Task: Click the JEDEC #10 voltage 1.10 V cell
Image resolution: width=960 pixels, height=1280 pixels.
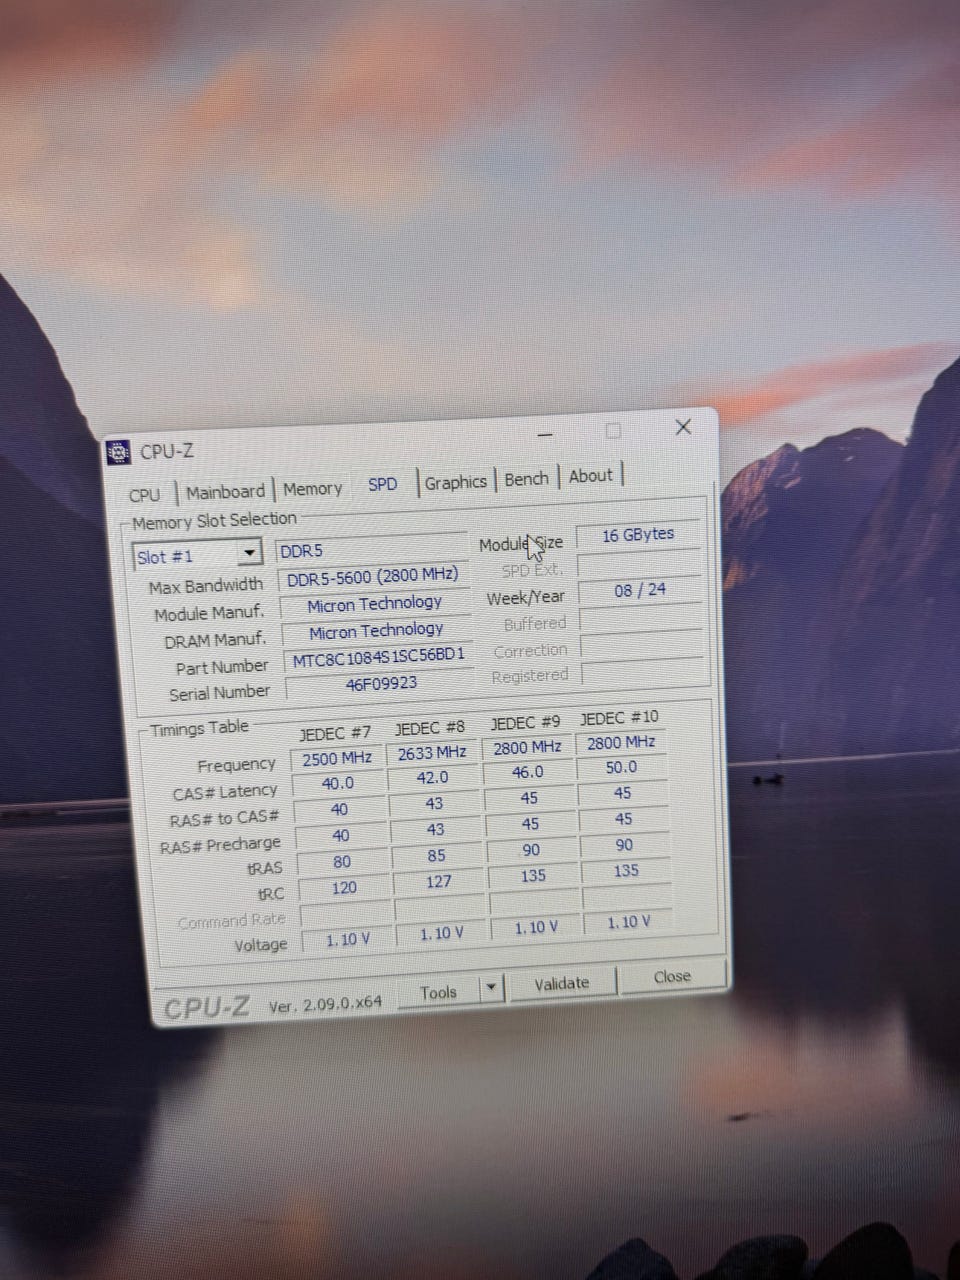Action: [x=629, y=922]
